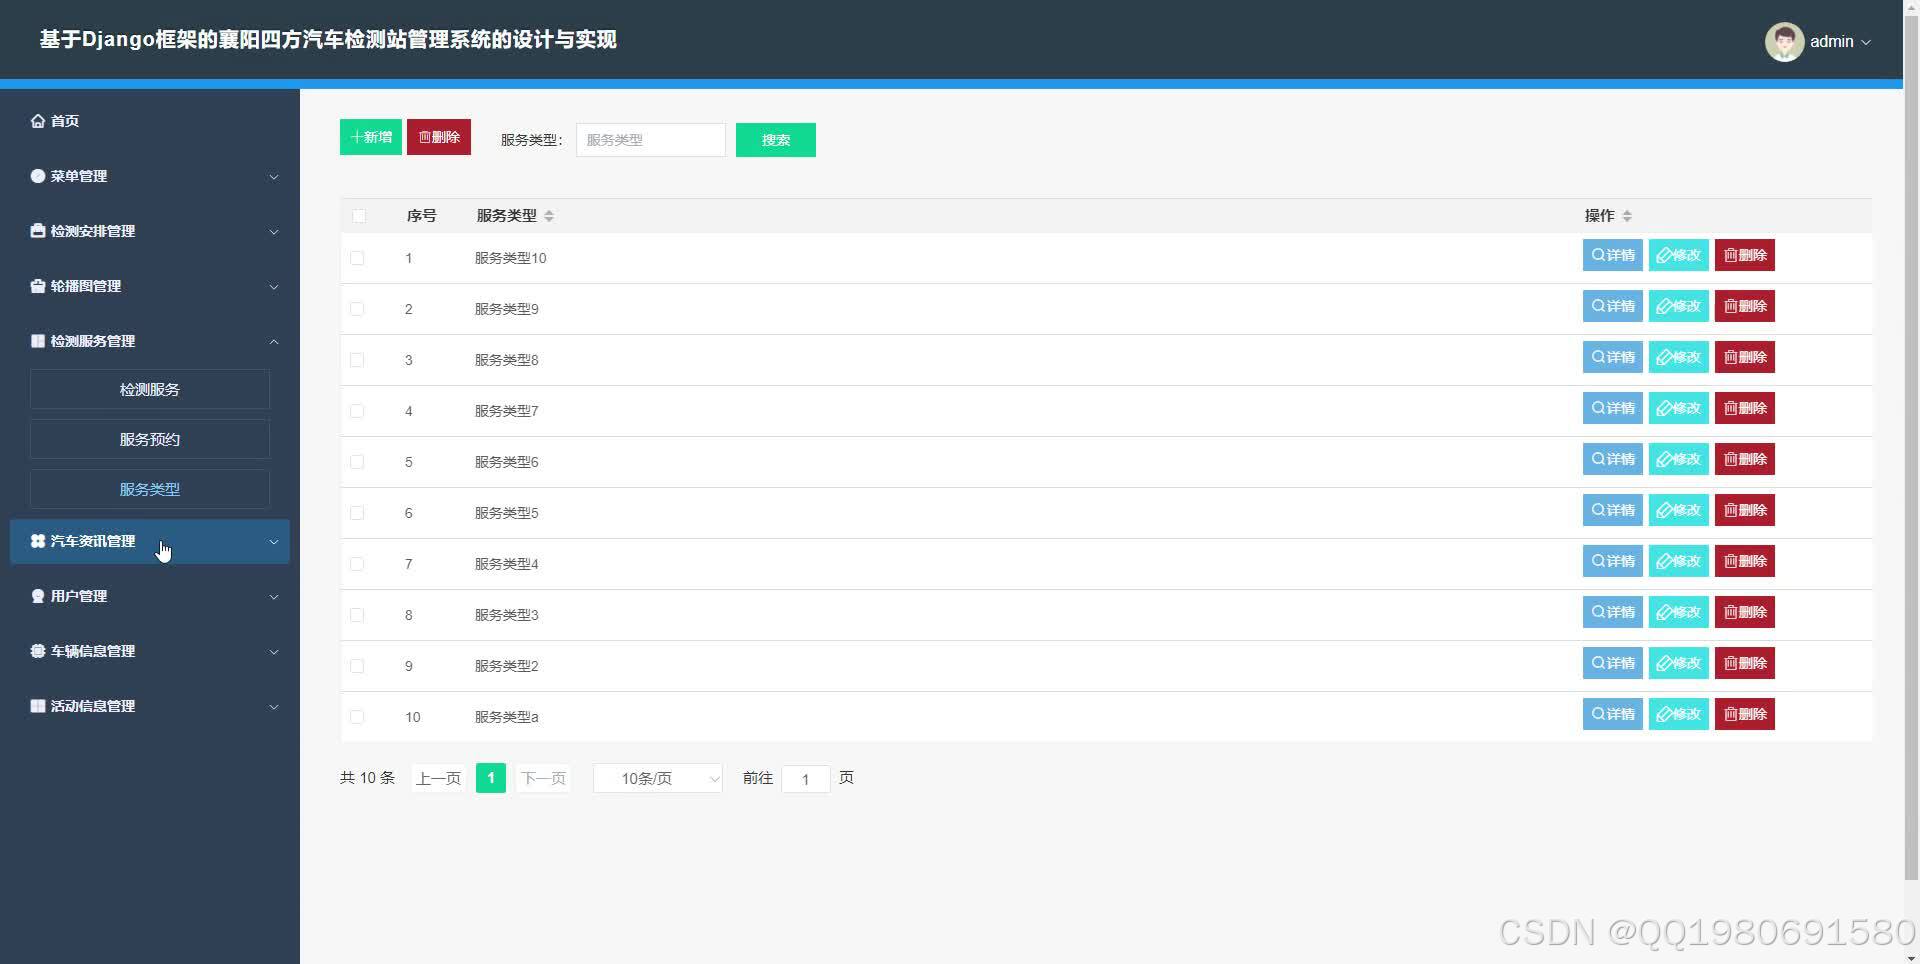1920x964 pixels.
Task: Delete row 服务类型8
Action: (1744, 357)
